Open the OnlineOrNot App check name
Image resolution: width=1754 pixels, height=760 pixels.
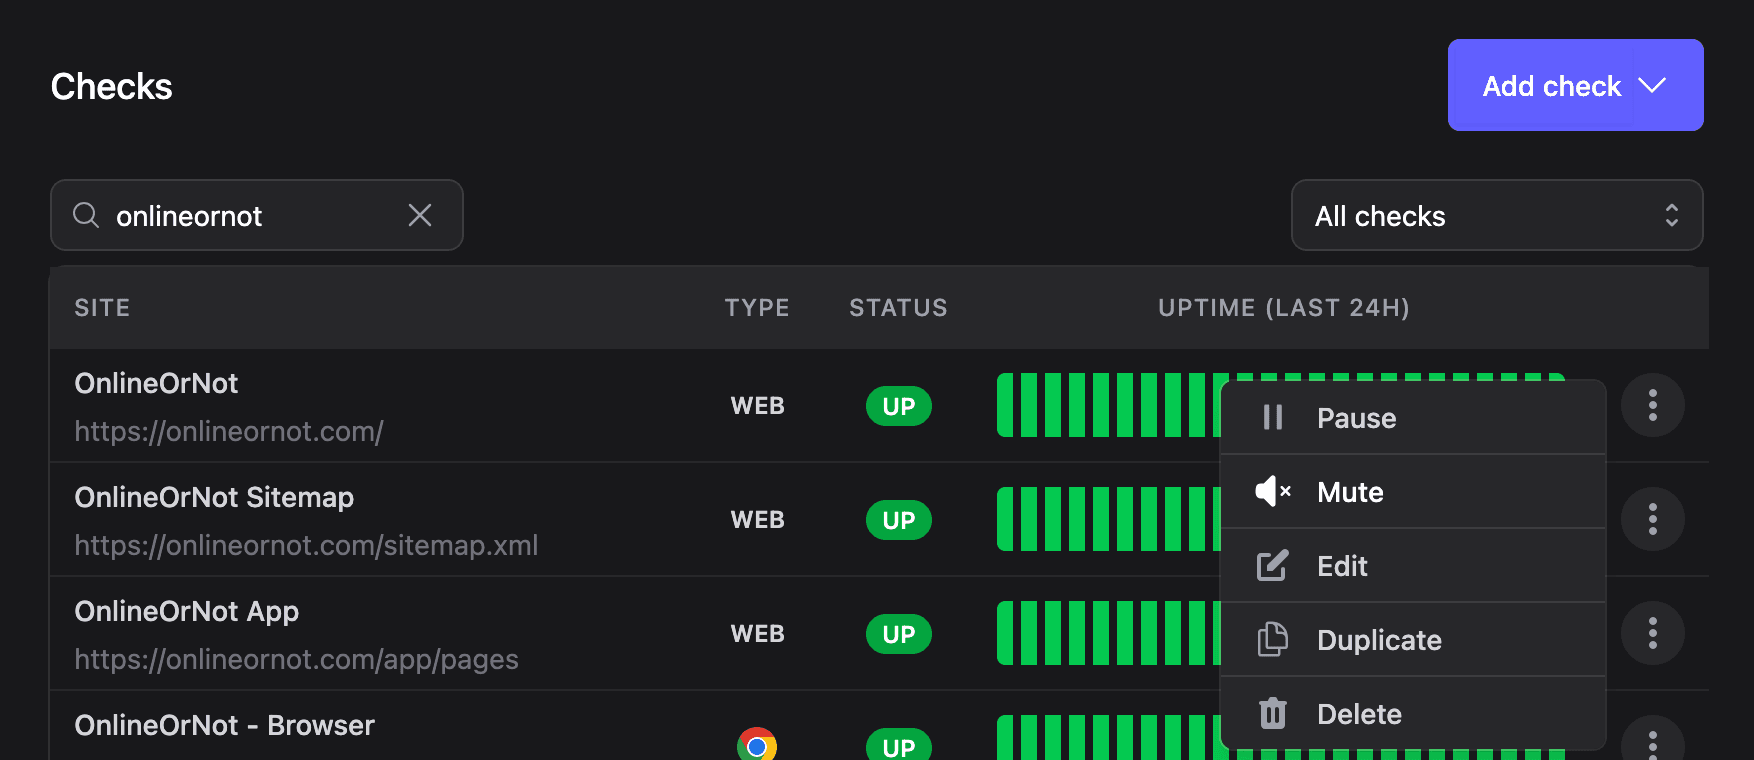(187, 611)
